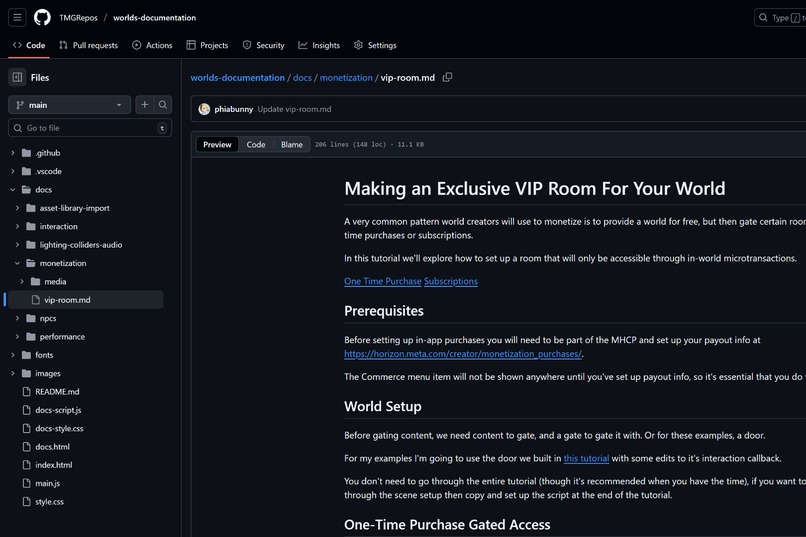This screenshot has height=537, width=806.
Task: Switch to the Blame view
Action: pos(292,144)
